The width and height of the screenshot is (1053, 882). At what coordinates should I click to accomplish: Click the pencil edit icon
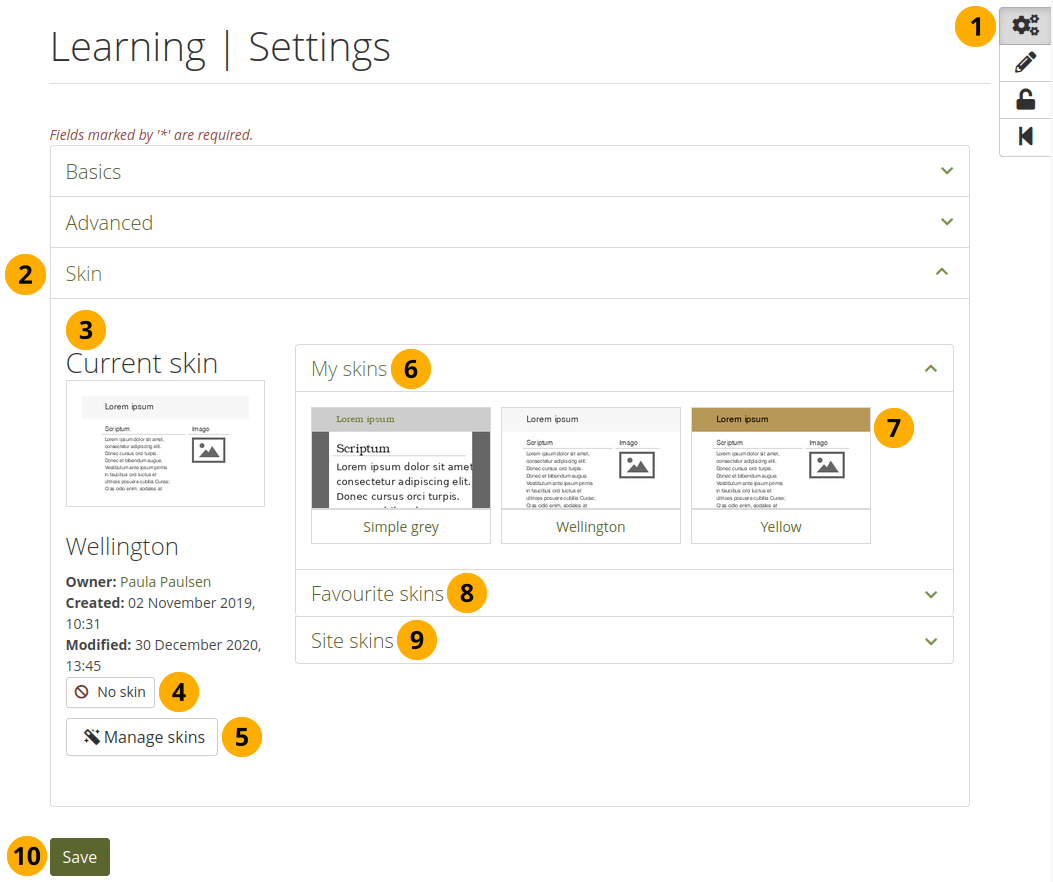click(1025, 63)
